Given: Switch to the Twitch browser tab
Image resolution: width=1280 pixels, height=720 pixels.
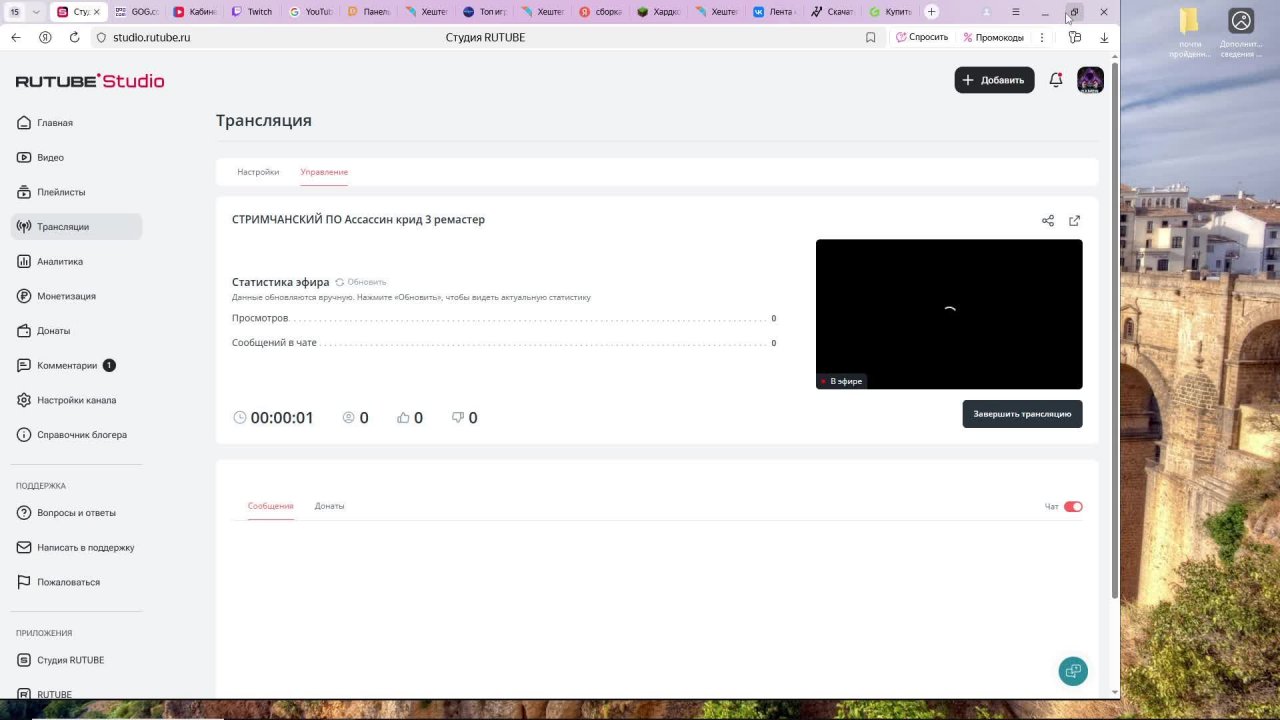Looking at the screenshot, I should (x=251, y=12).
